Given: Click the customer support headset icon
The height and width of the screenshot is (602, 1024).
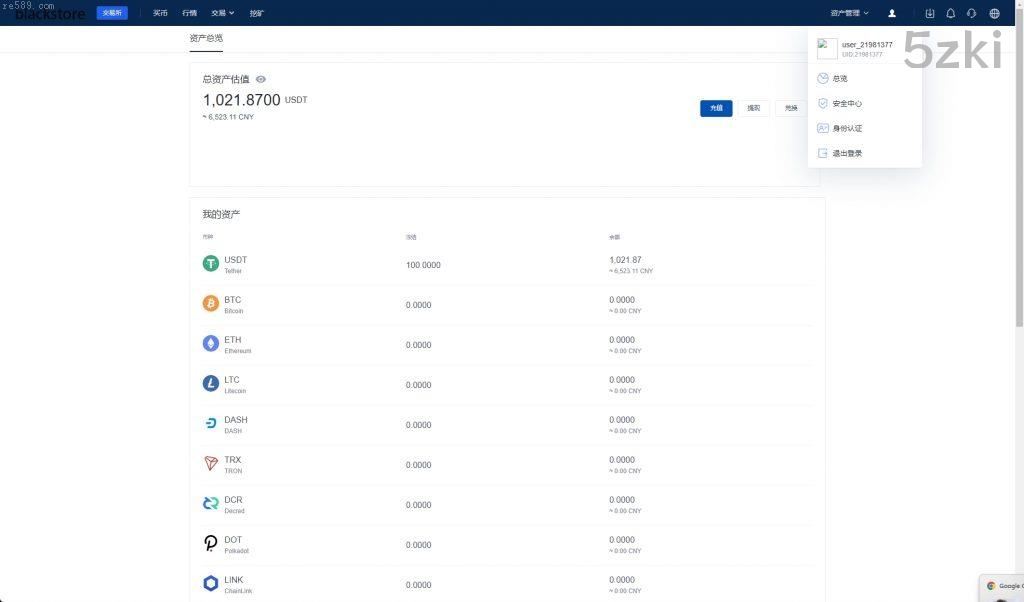Looking at the screenshot, I should [971, 13].
